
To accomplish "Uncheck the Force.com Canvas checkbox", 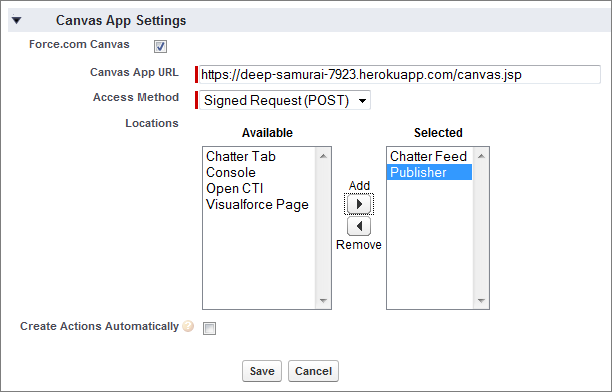I will coord(160,46).
